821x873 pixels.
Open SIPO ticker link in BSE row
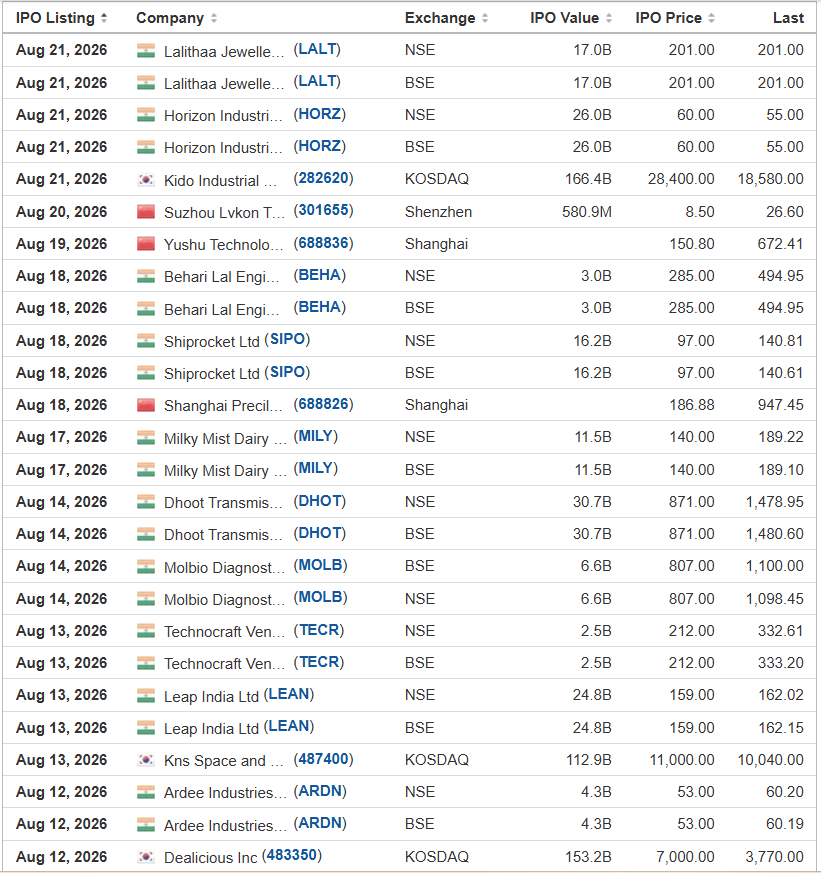[x=287, y=371]
